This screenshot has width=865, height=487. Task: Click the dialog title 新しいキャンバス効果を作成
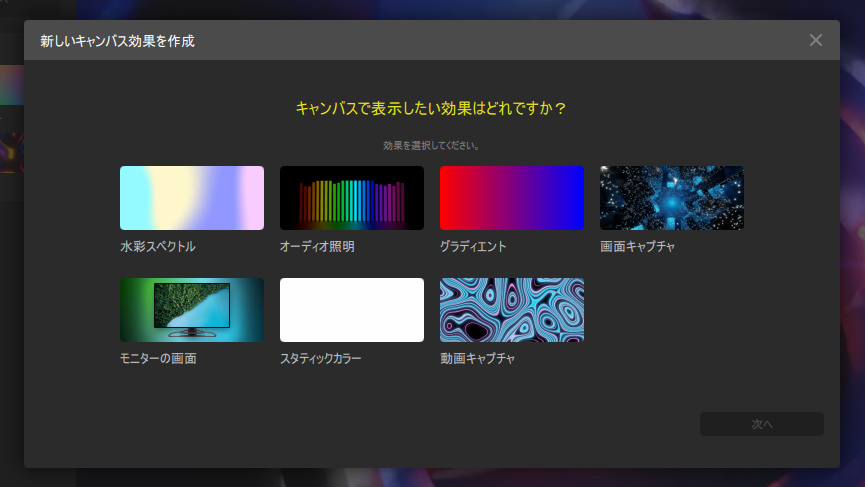[x=118, y=41]
